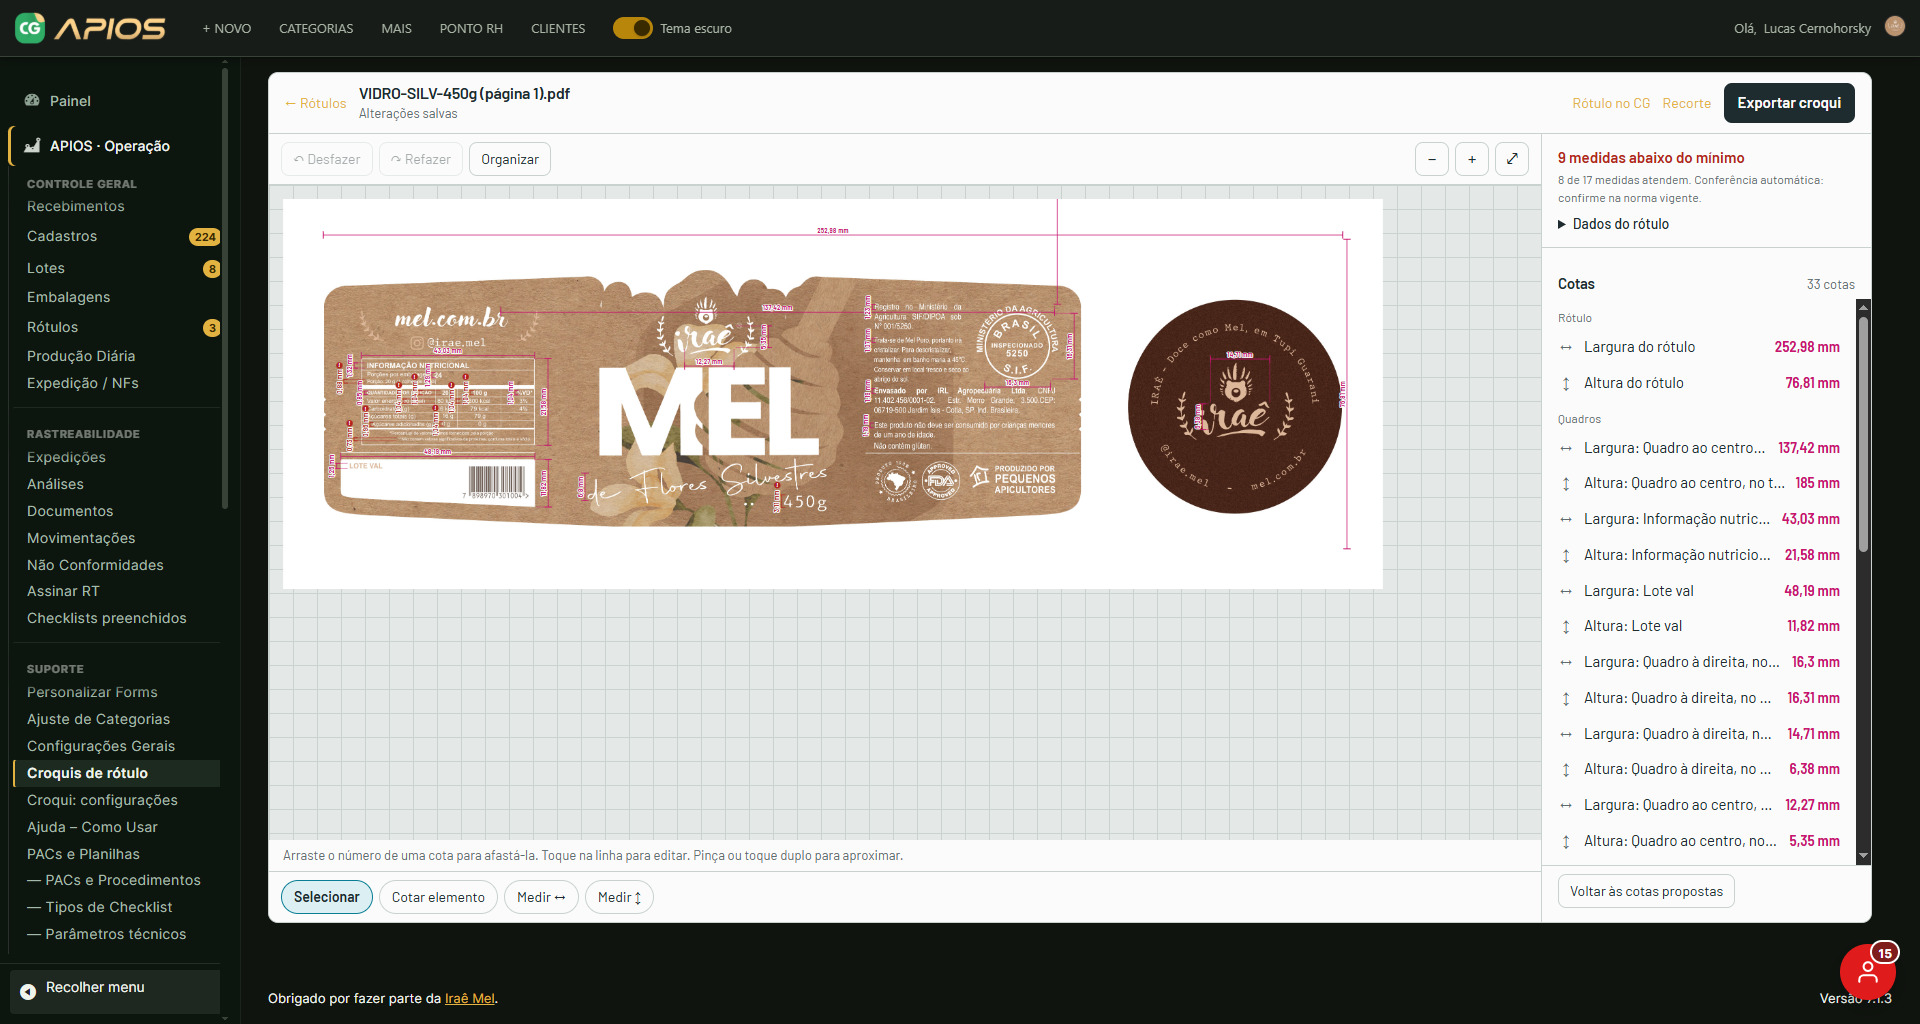This screenshot has width=1920, height=1024.
Task: Click the Cadastros 224 badge
Action: [204, 237]
